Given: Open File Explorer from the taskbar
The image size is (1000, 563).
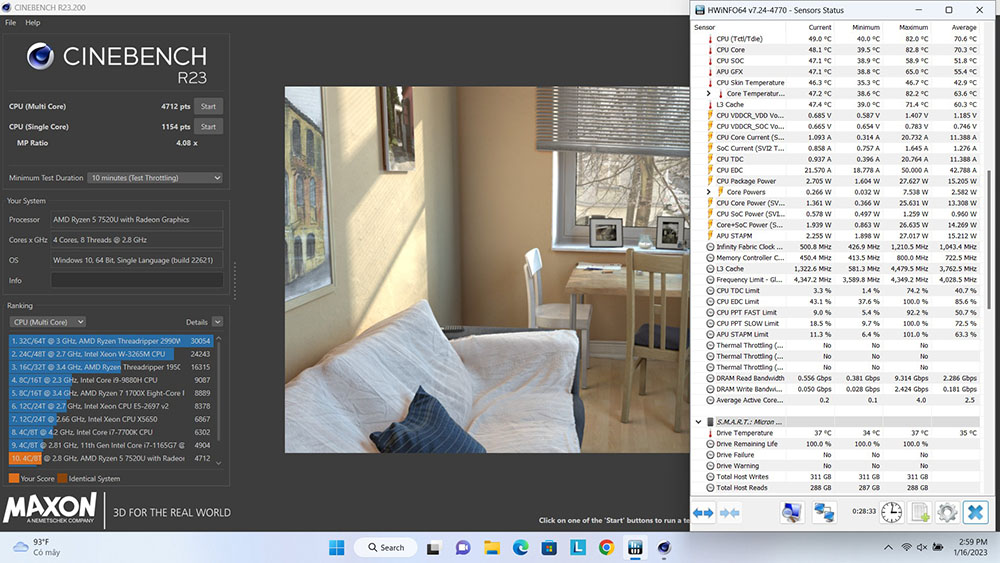Looking at the screenshot, I should [492, 548].
